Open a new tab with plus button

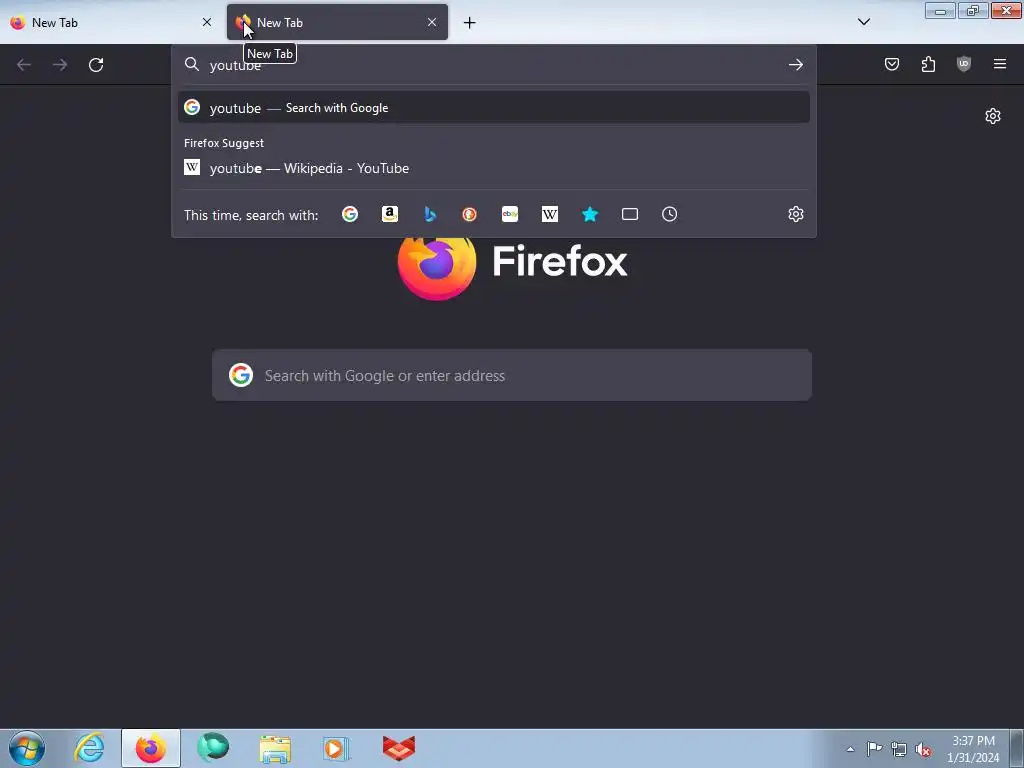coord(470,23)
